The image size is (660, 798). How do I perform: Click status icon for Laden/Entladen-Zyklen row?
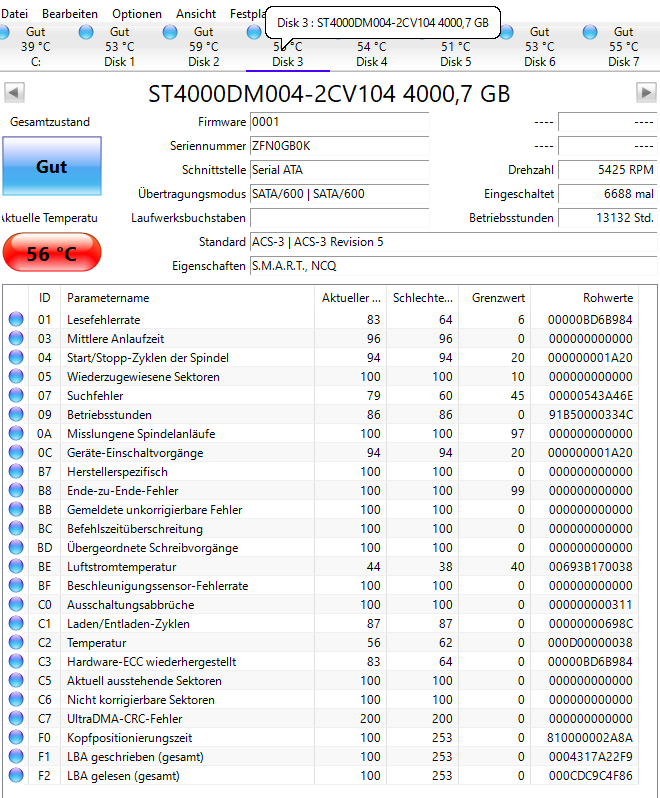16,623
